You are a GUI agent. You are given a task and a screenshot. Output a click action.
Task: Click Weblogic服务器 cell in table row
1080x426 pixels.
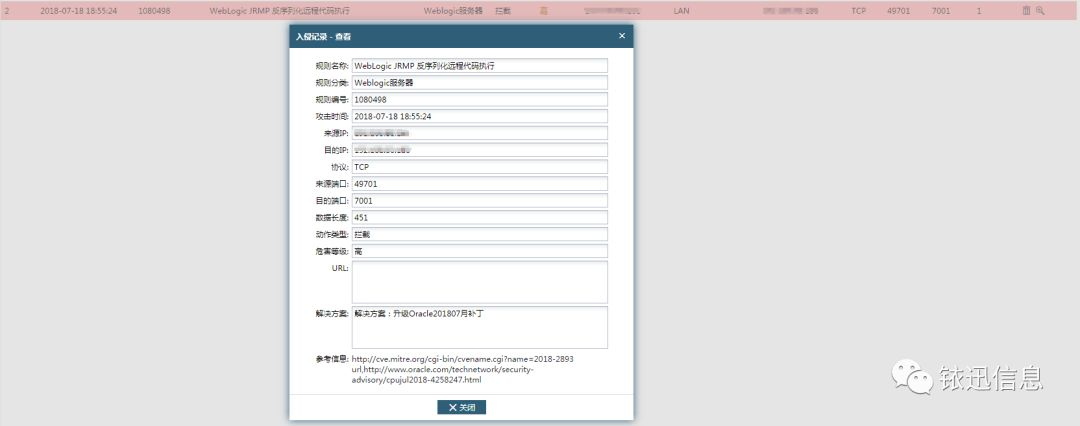[453, 11]
